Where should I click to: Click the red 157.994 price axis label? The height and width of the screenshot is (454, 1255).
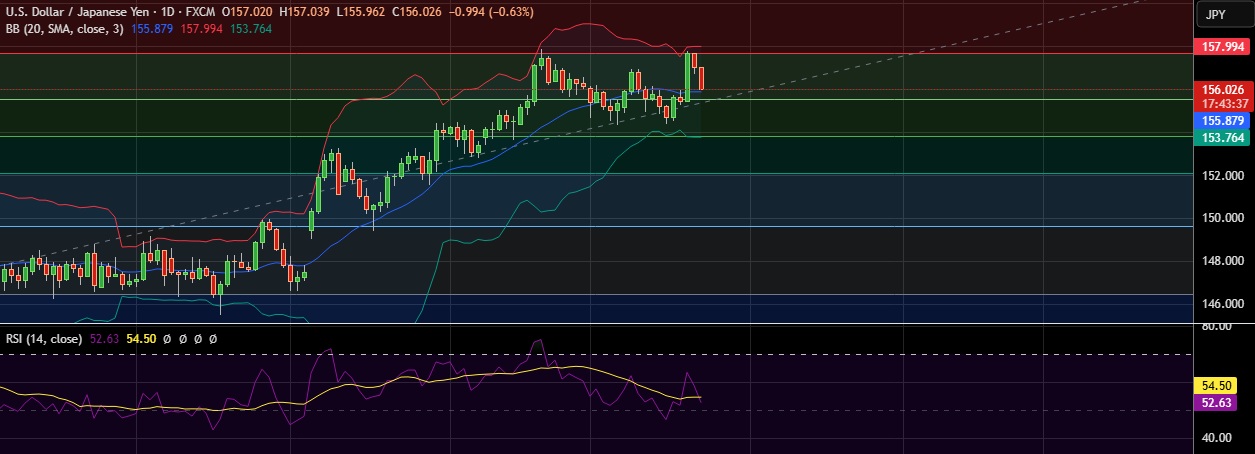click(x=1222, y=47)
